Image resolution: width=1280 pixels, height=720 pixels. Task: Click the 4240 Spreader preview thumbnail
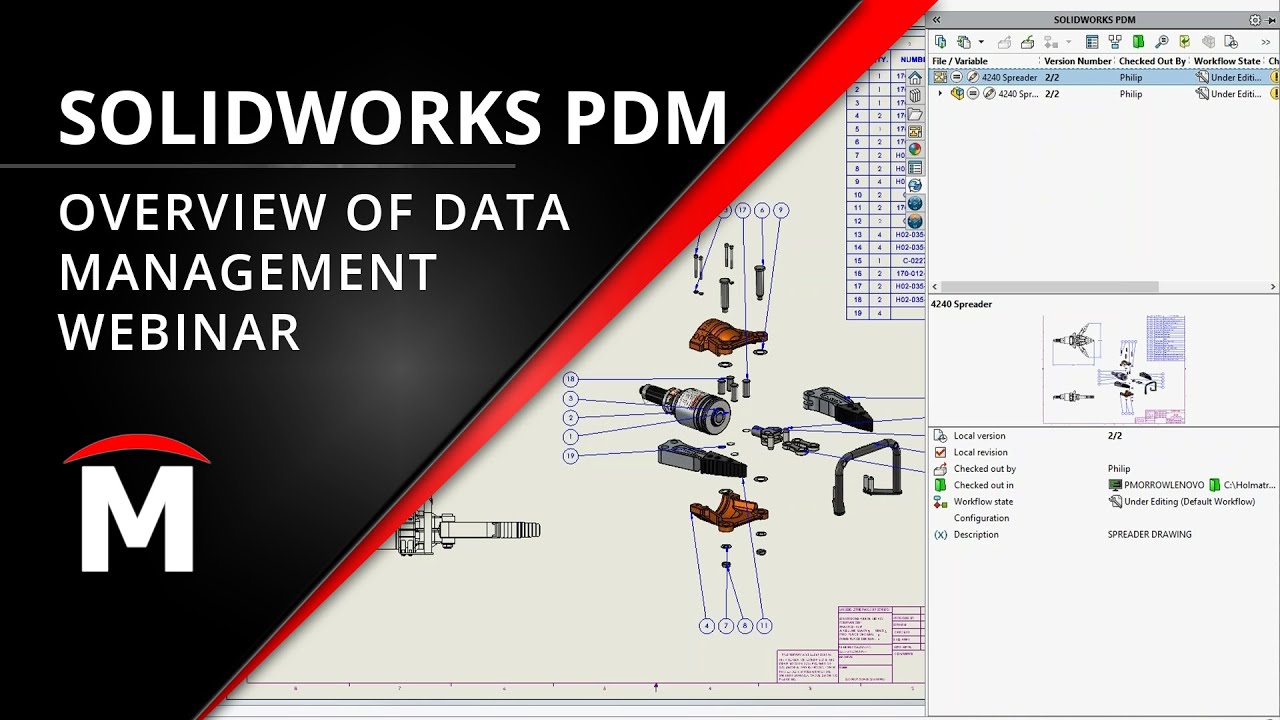tap(1114, 369)
